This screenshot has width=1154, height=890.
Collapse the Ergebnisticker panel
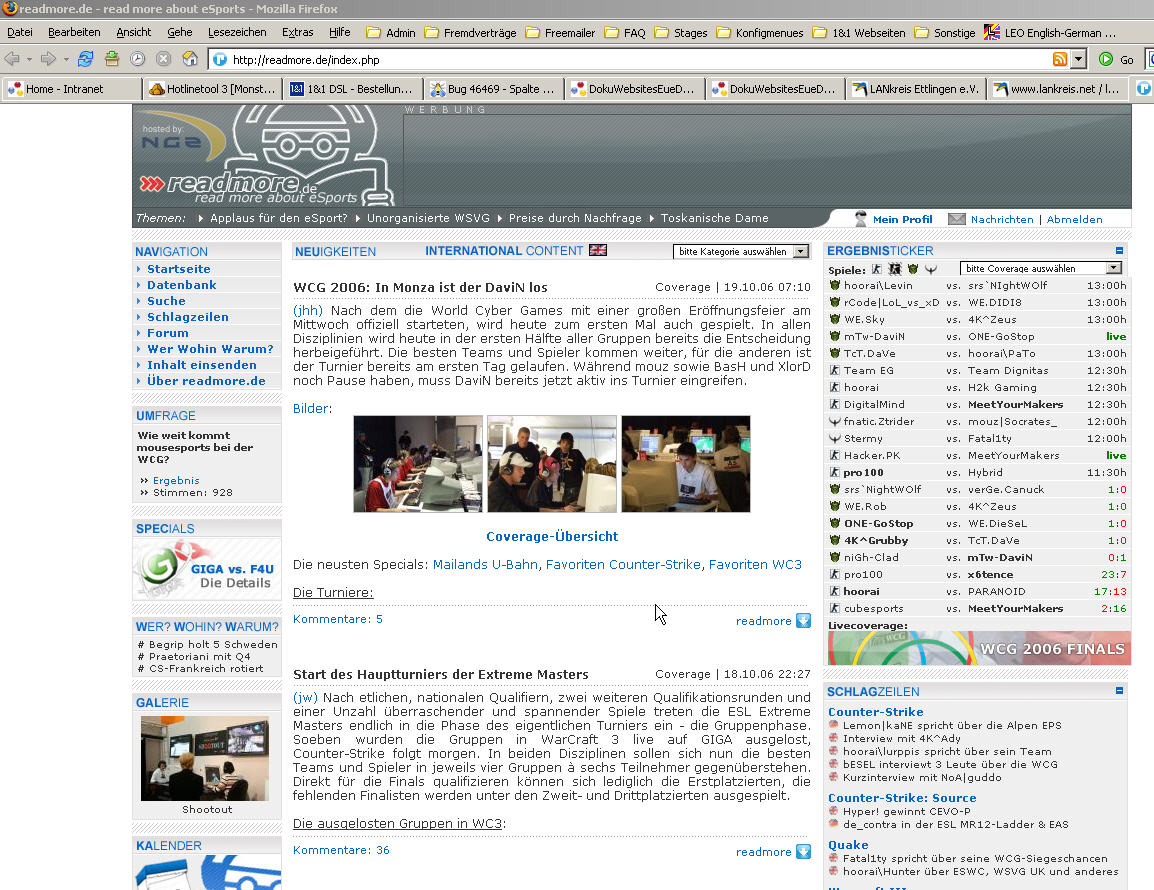[x=1119, y=251]
